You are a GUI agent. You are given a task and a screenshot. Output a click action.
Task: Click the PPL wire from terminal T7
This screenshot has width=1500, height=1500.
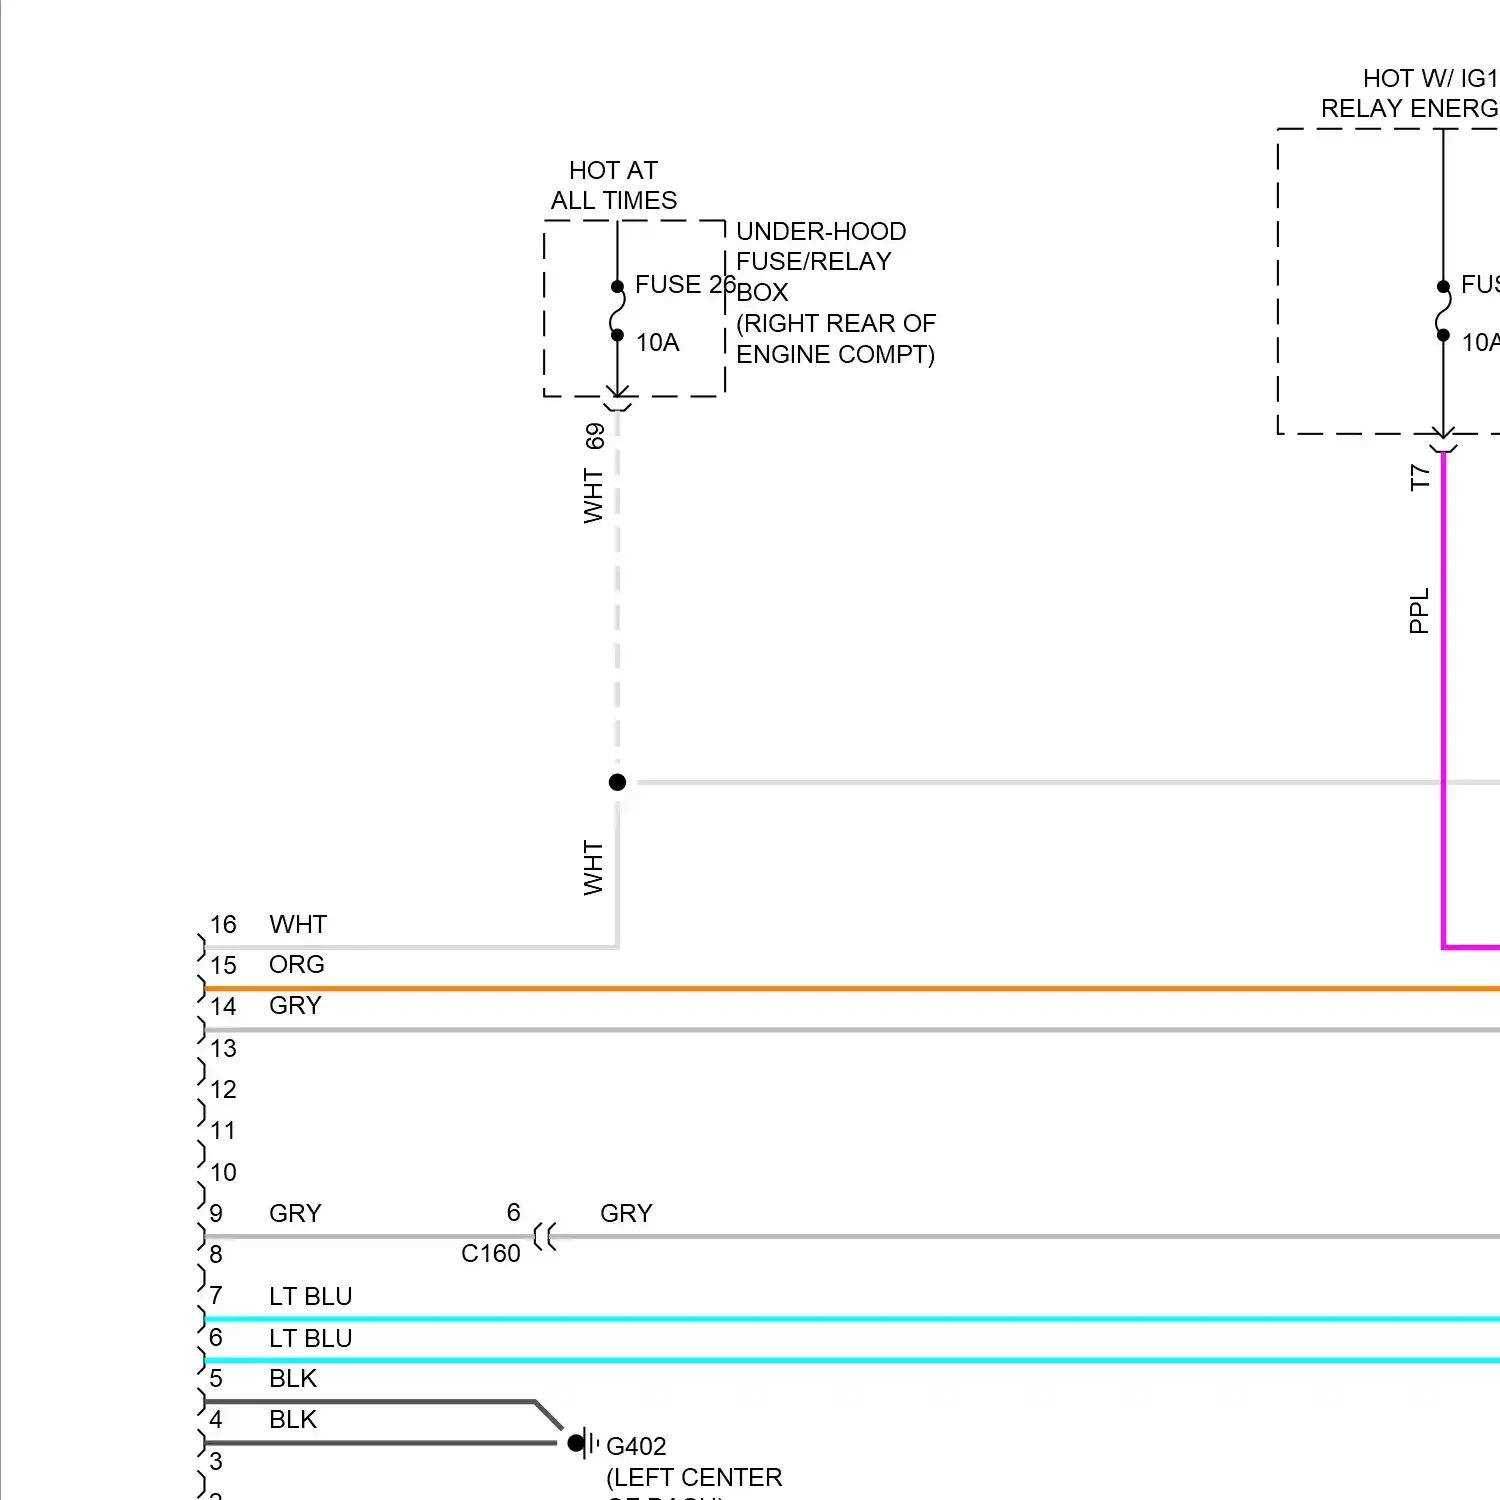[x=1443, y=700]
